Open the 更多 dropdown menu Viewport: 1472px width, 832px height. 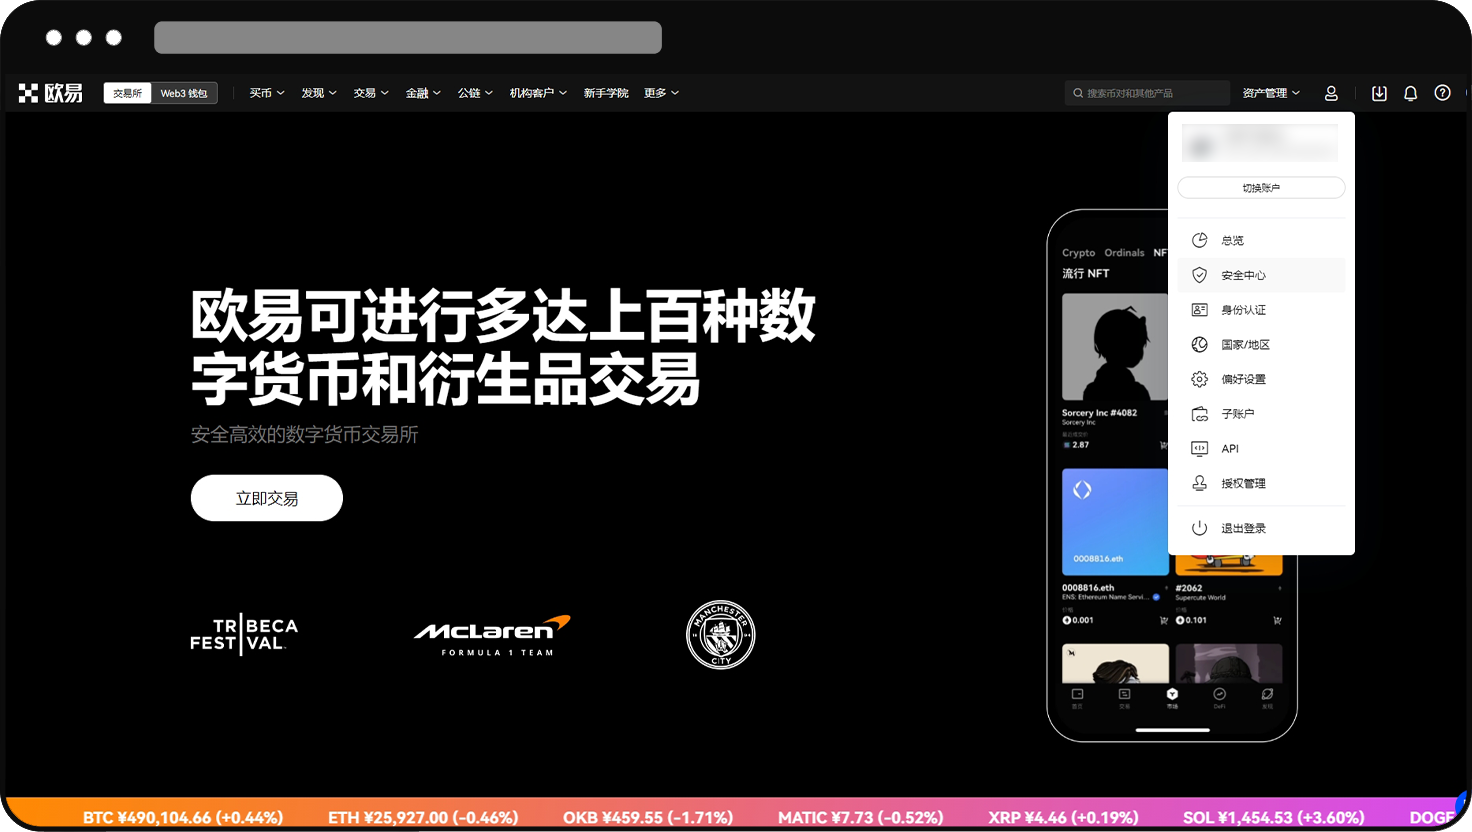point(661,93)
